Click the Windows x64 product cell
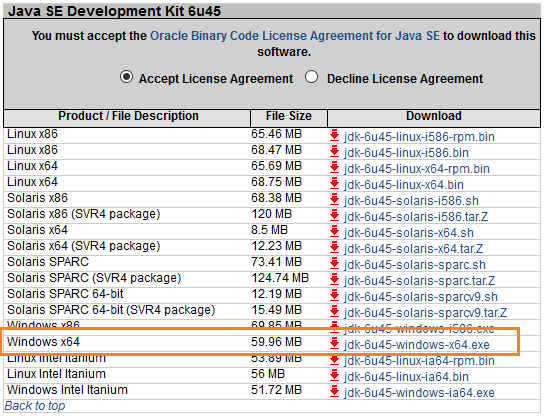This screenshot has width=545, height=417. click(43, 342)
